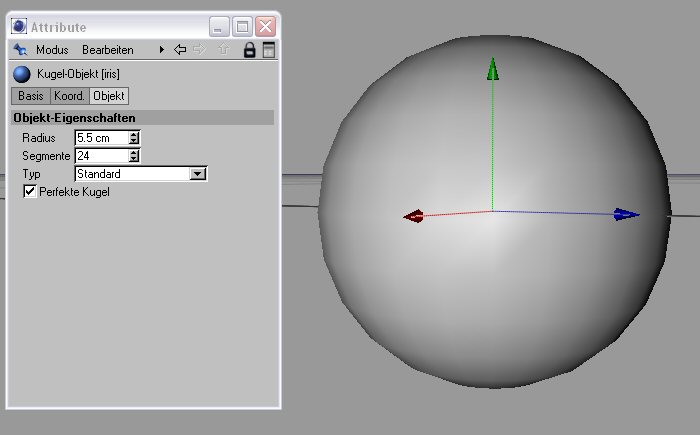Click the blue sphere Kugel-Objekt icon
700x435 pixels.
21,74
